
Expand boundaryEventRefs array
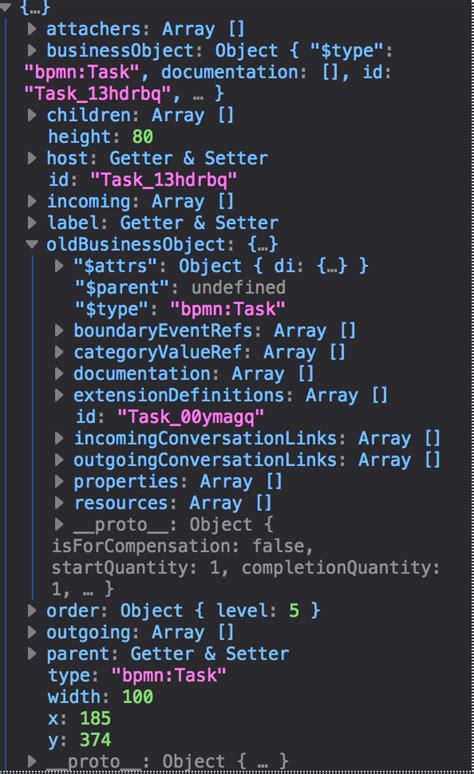point(59,330)
